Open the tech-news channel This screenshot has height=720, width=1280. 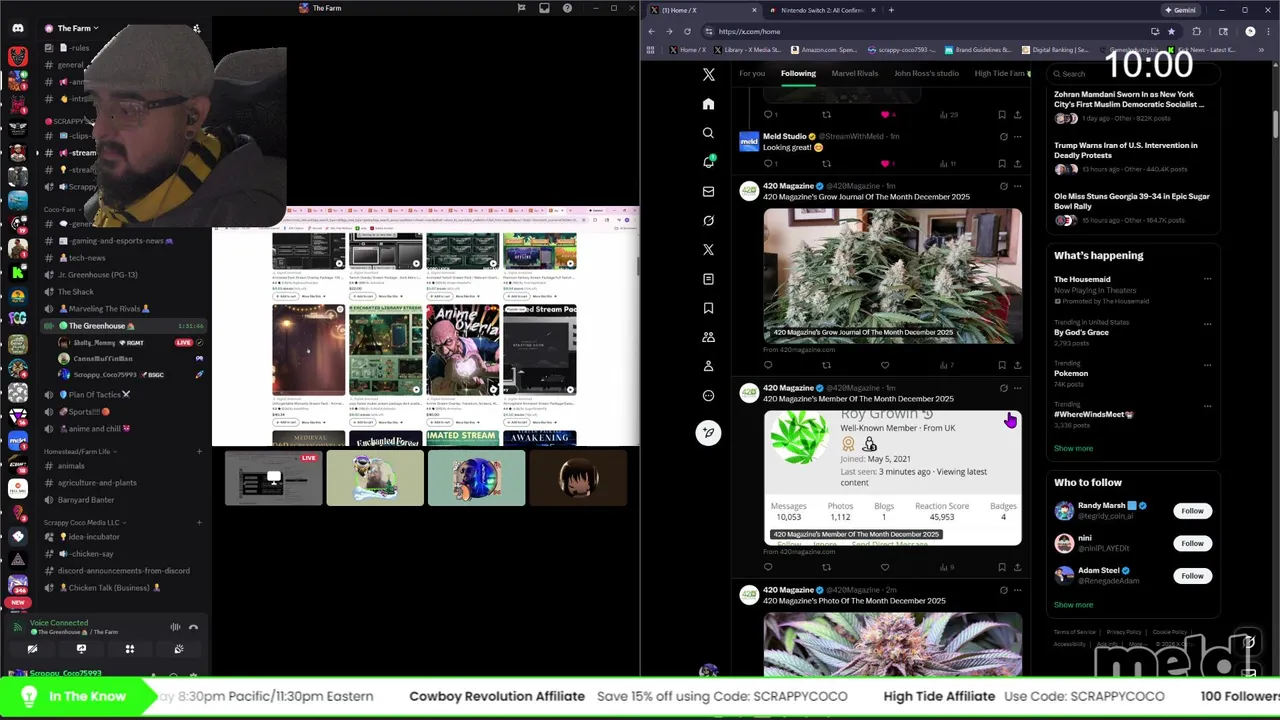[87, 258]
